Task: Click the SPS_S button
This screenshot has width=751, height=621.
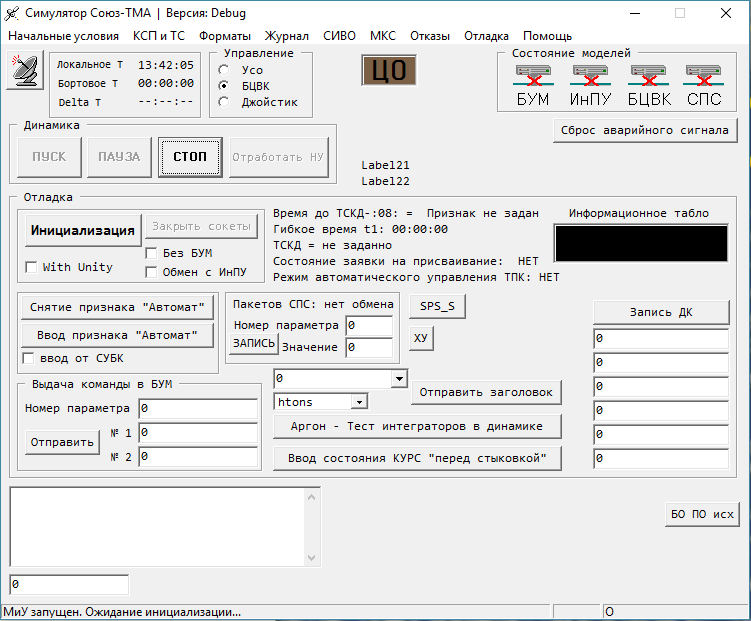Action: tap(437, 306)
